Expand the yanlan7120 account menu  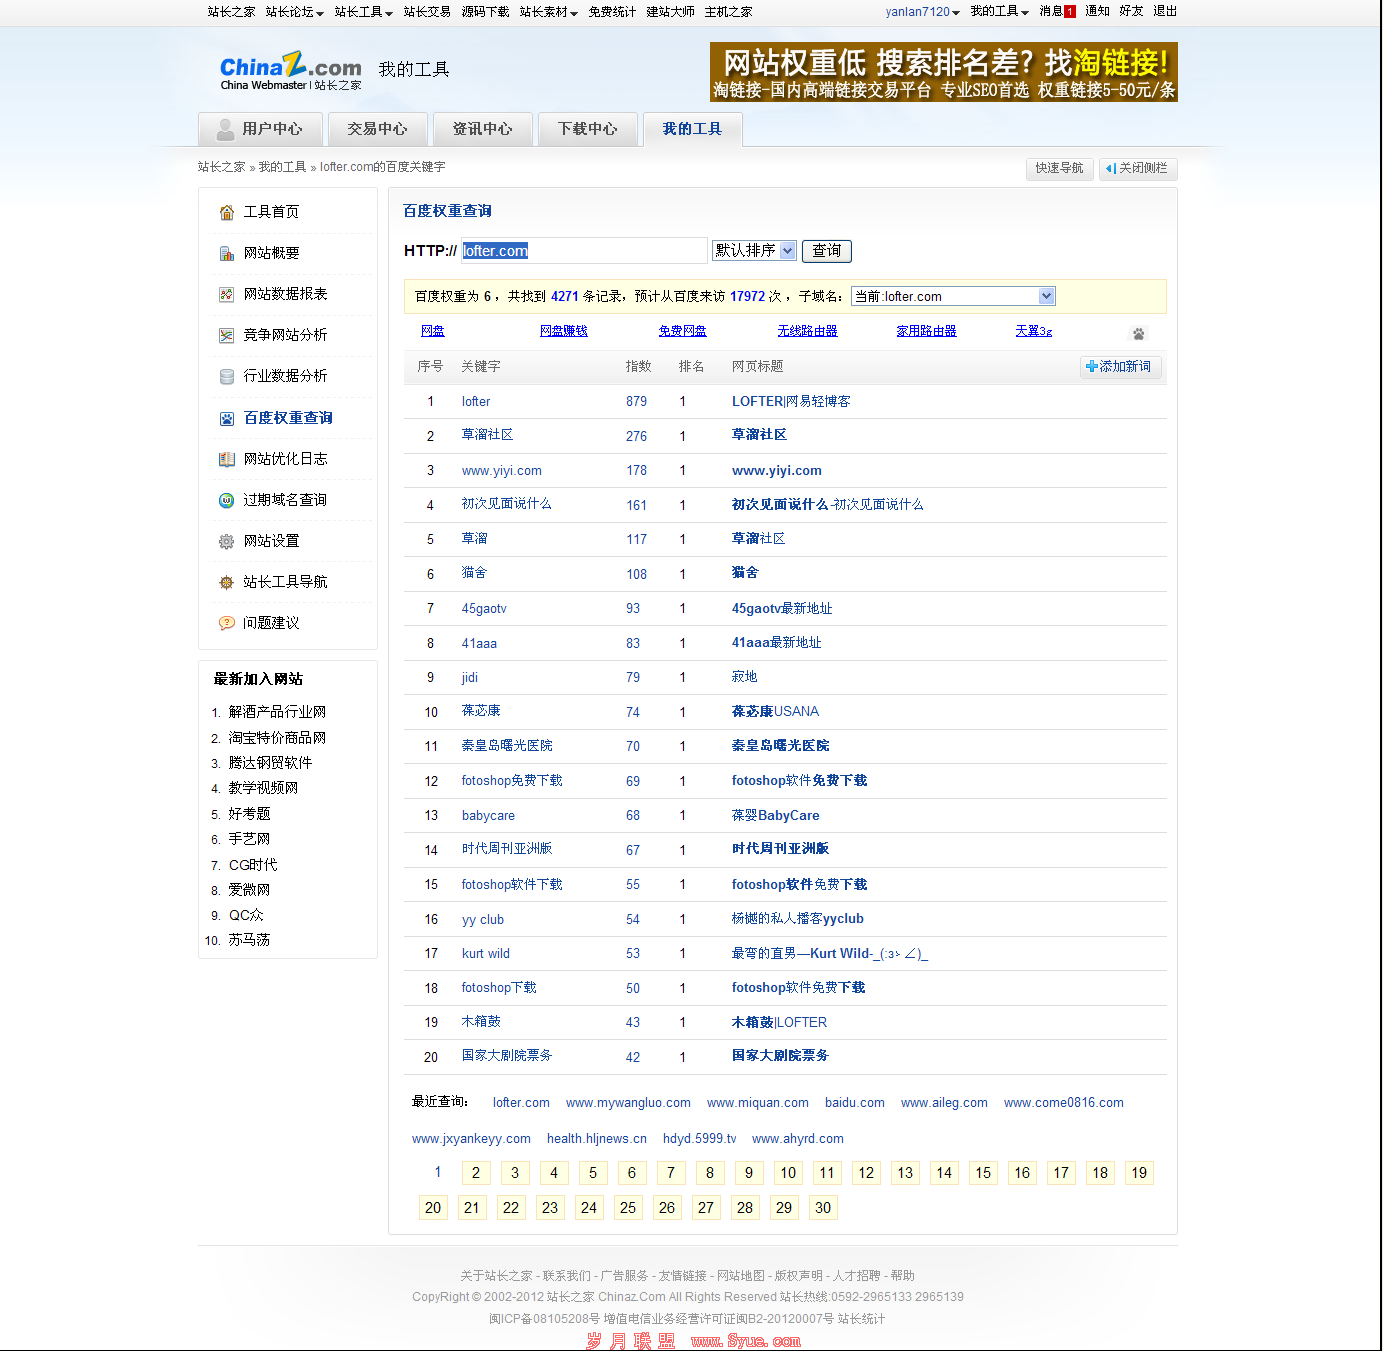[x=923, y=12]
